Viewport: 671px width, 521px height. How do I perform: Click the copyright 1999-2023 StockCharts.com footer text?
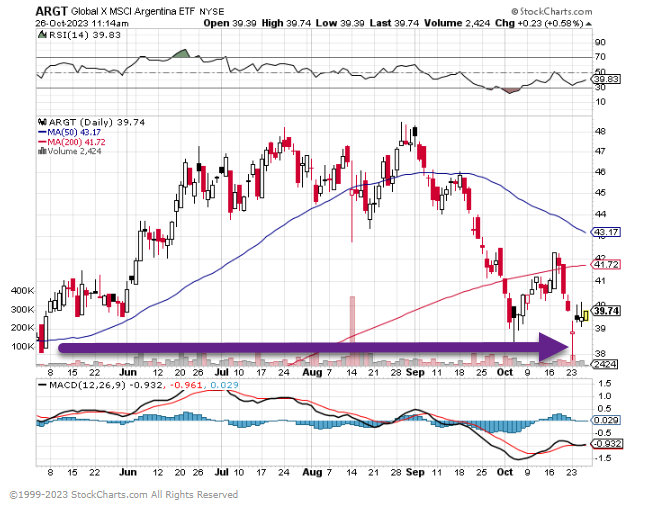point(123,495)
